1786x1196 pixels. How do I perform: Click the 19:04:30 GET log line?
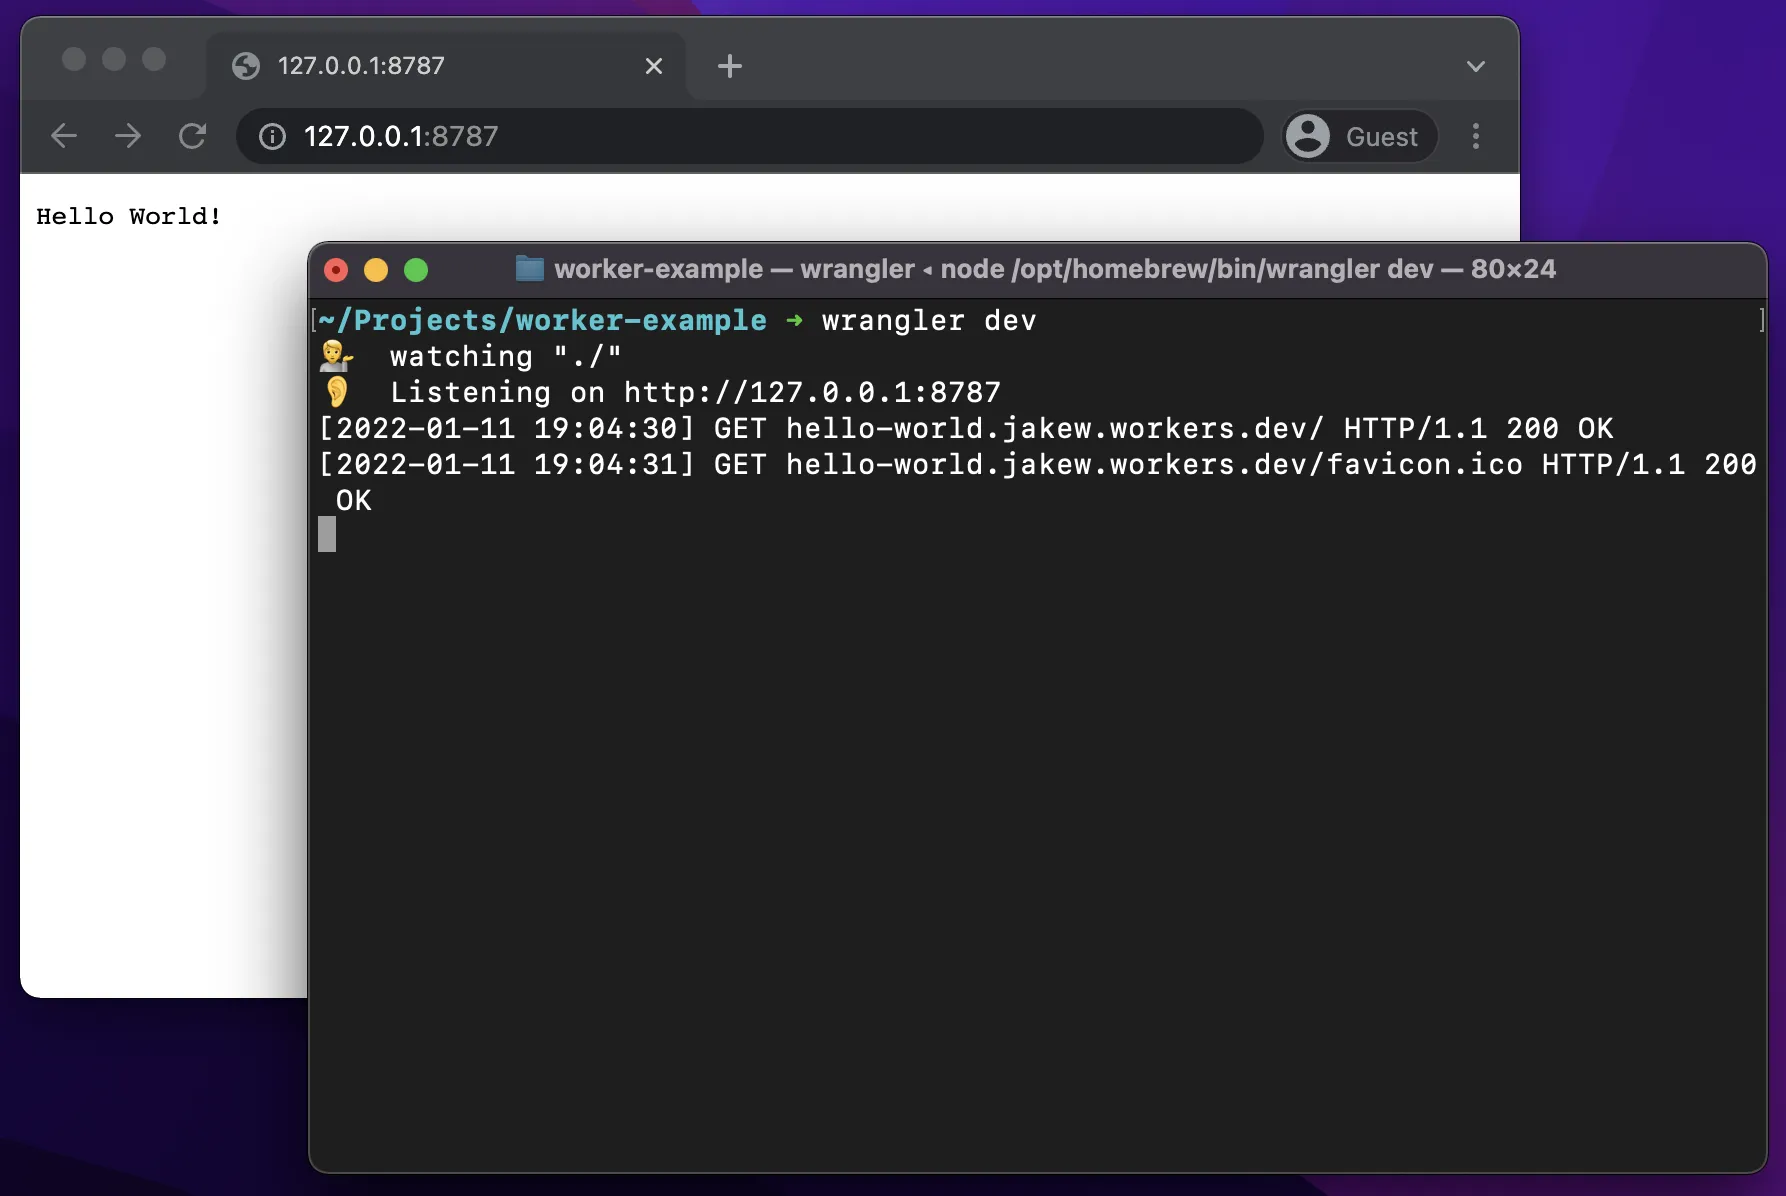(x=966, y=429)
